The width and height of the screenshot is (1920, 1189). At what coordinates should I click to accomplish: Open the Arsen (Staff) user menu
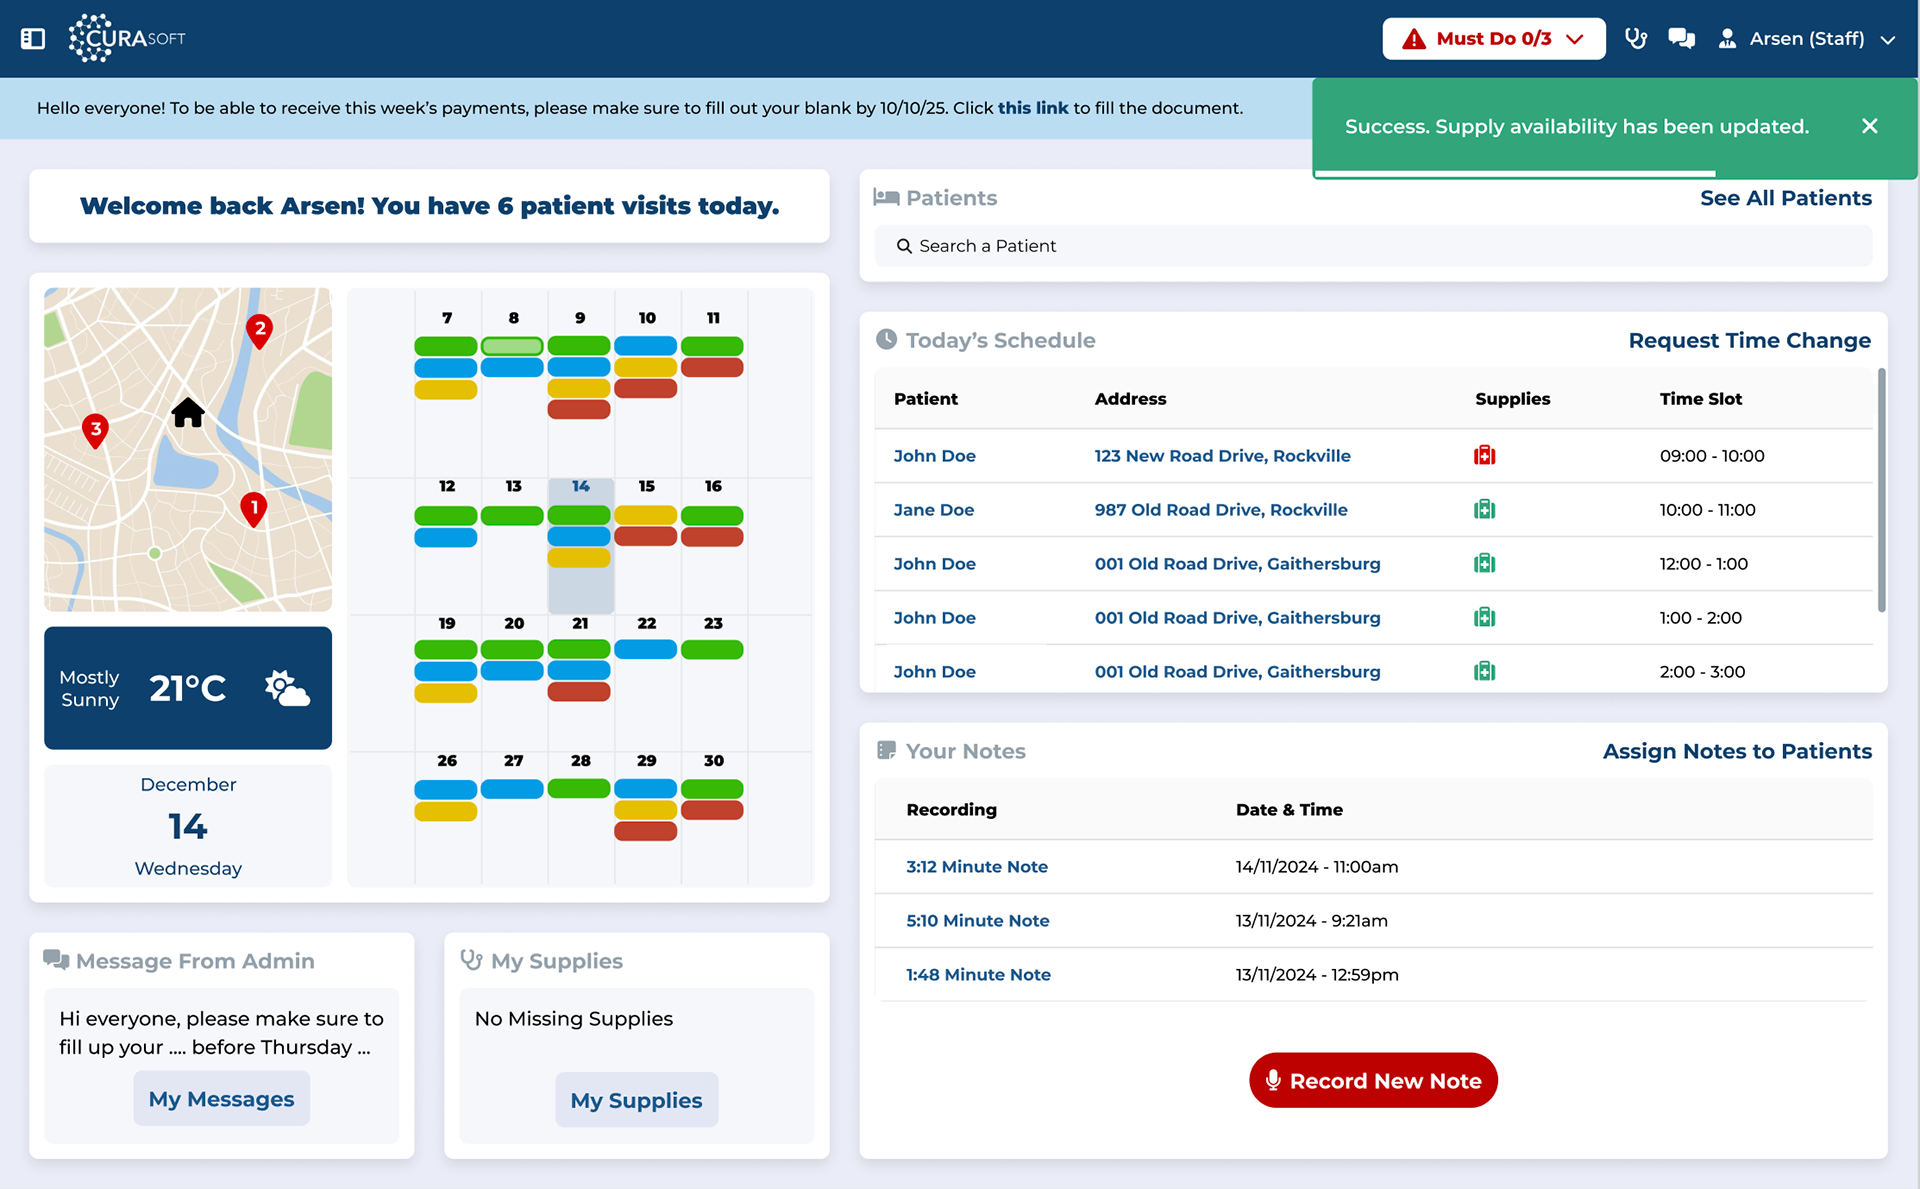tap(1806, 39)
